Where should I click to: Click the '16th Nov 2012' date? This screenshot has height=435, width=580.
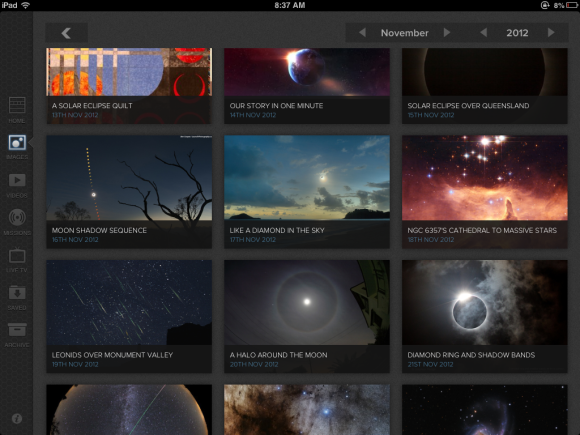75,240
